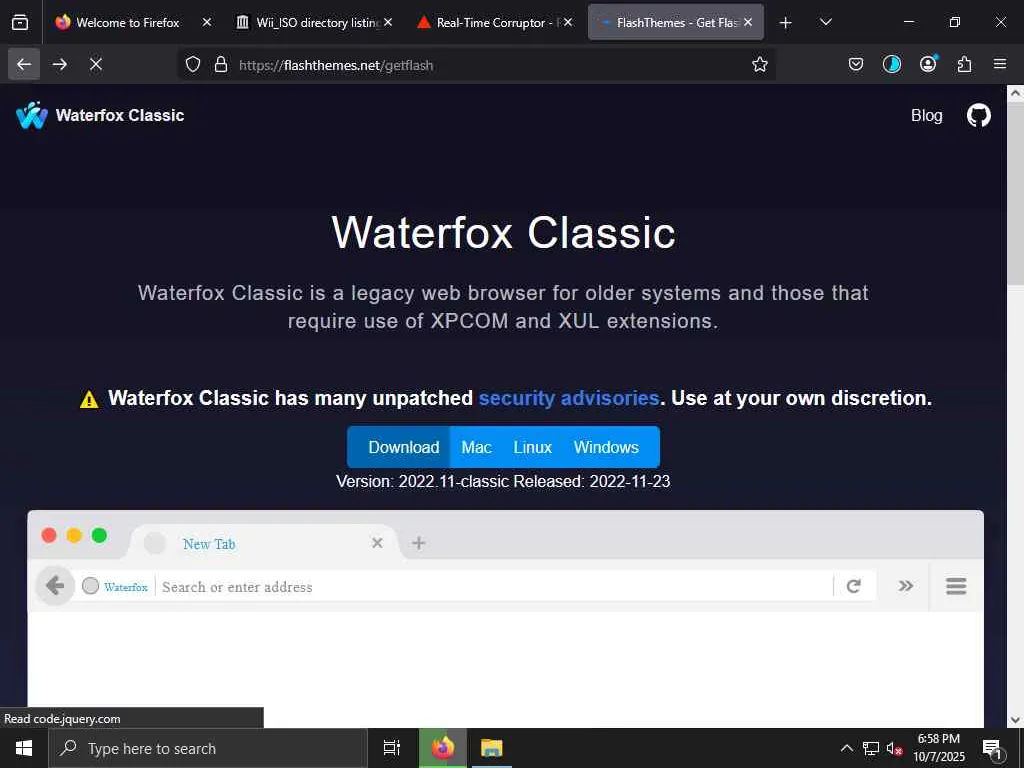This screenshot has height=768, width=1024.
Task: Open Task View on the taskbar
Action: pyautogui.click(x=392, y=748)
